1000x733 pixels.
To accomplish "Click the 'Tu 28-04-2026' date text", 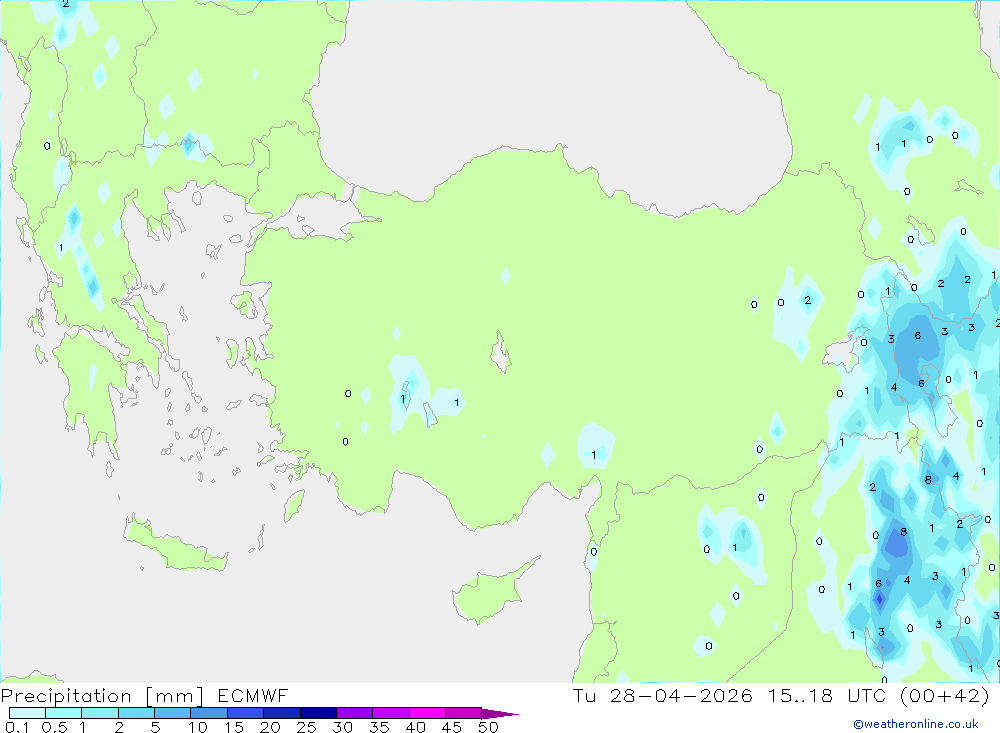I will tap(662, 695).
